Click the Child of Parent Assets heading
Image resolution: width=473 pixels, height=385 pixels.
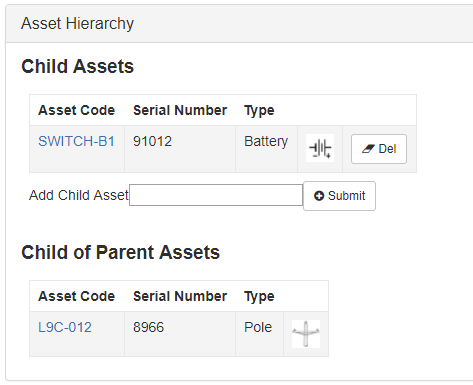(121, 252)
